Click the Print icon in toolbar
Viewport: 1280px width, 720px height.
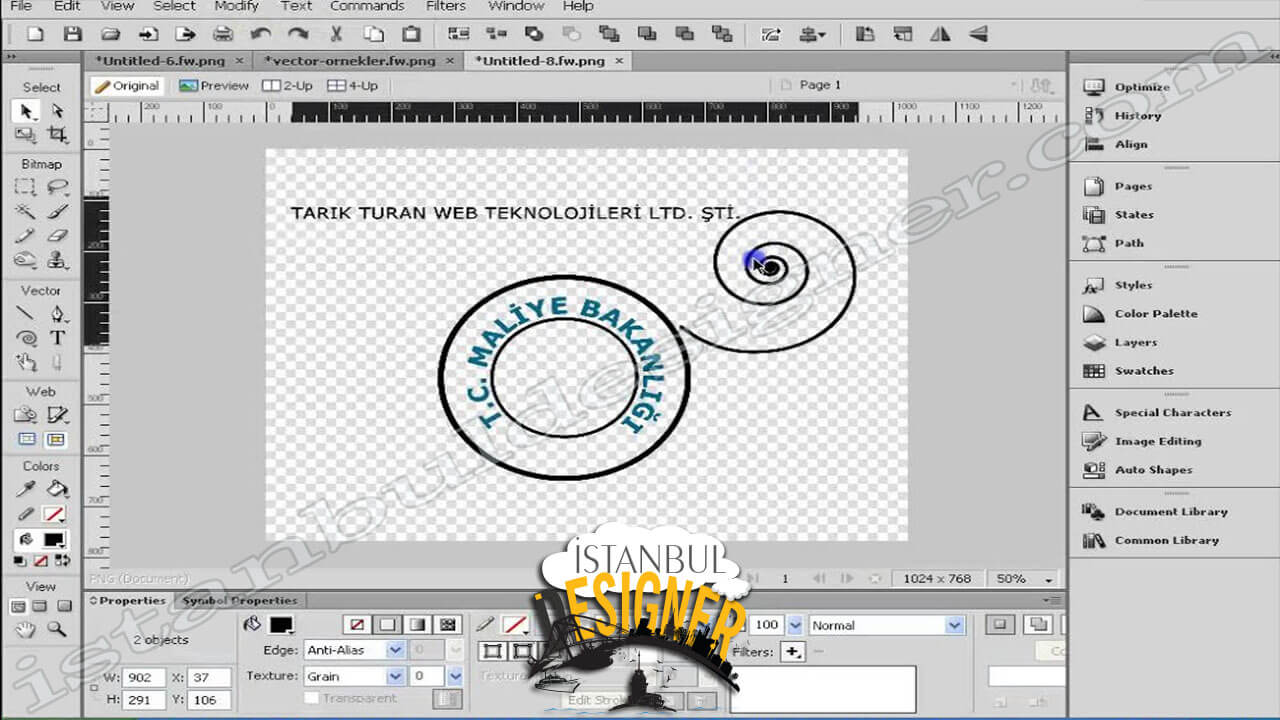223,34
